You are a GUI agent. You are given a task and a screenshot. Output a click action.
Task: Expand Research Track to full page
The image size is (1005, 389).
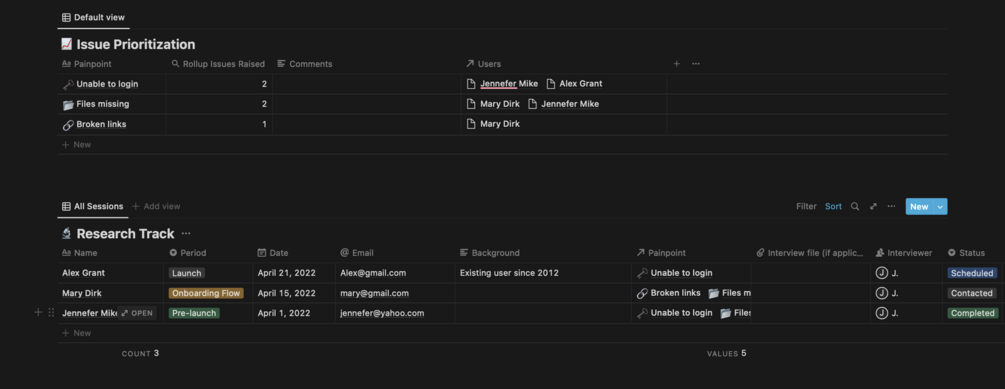coord(873,206)
